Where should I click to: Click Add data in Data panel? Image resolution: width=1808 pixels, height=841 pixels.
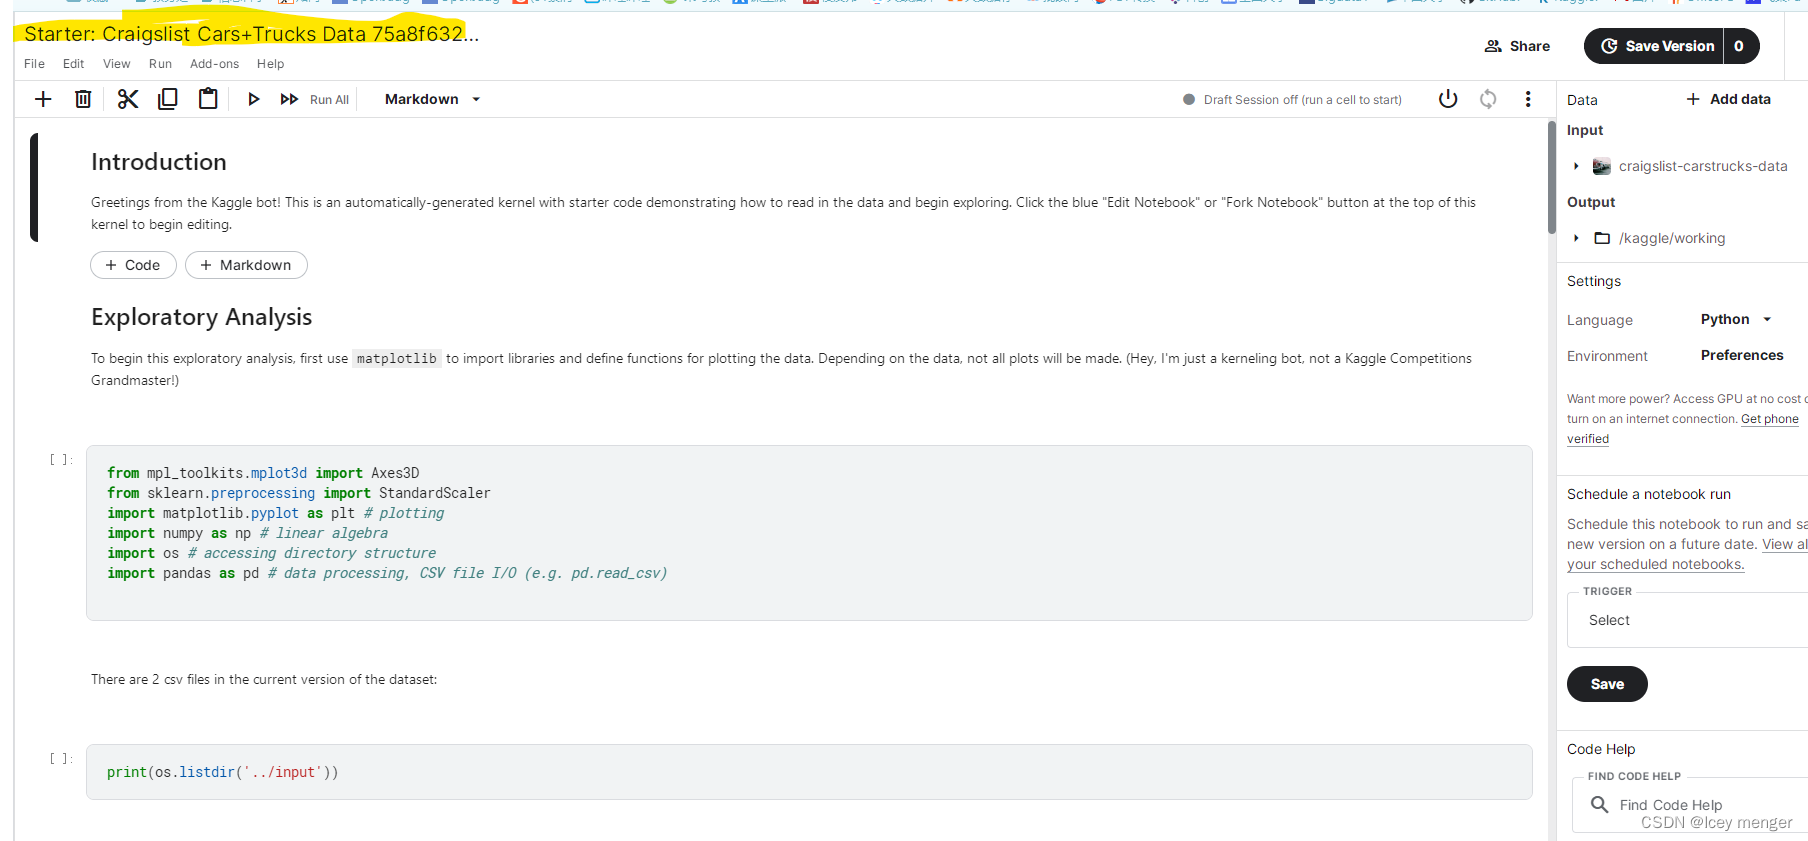(1728, 99)
